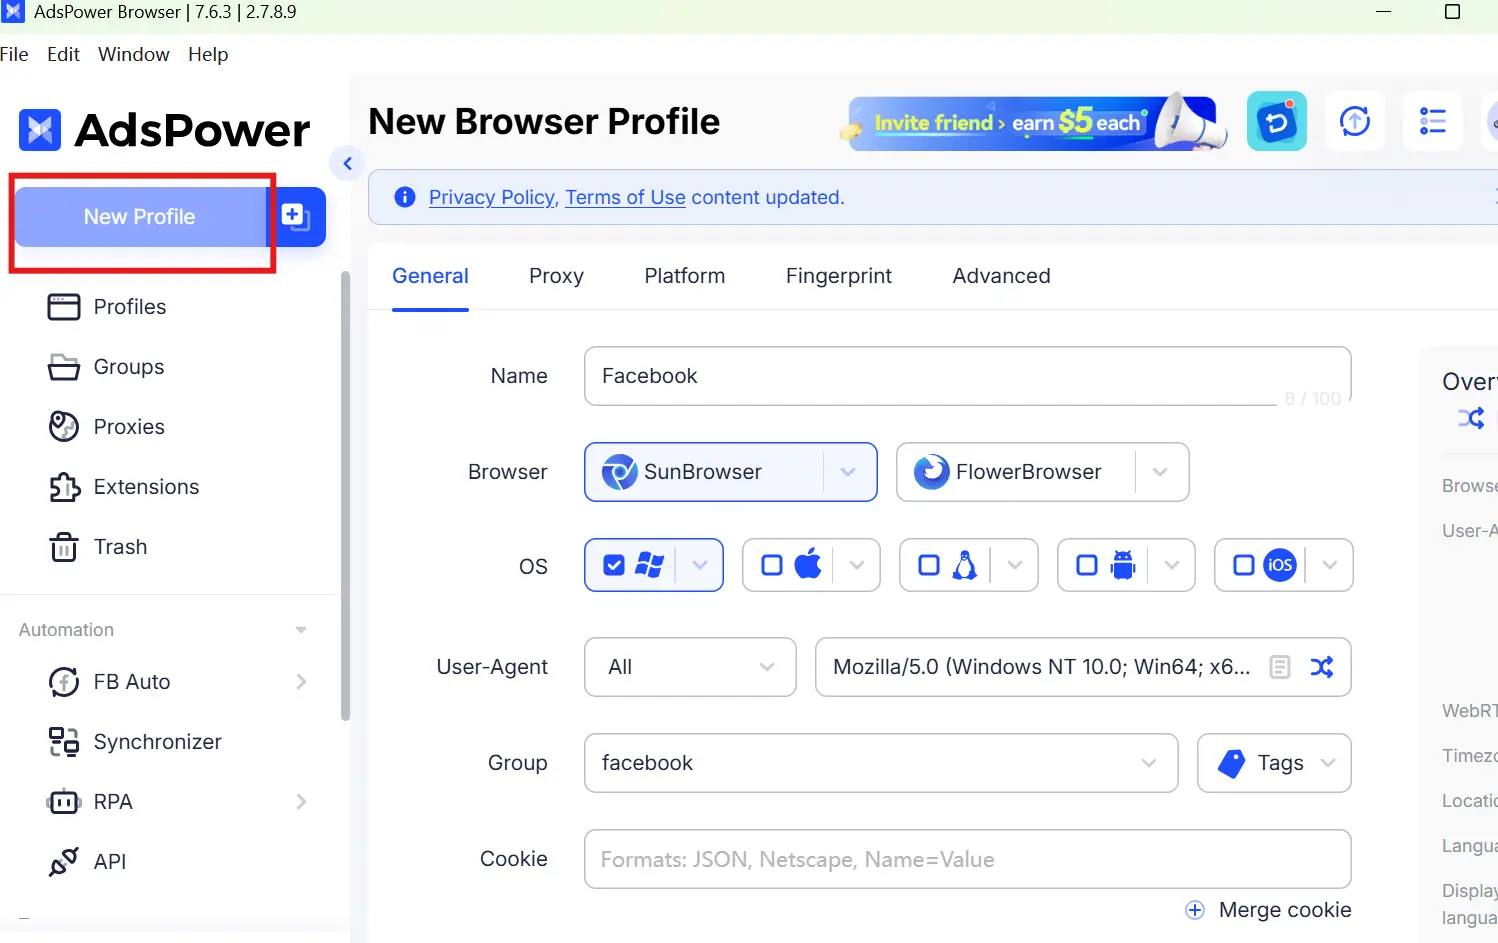Click the Synchronizer icon
Screen dimensions: 1498x943
(64, 742)
